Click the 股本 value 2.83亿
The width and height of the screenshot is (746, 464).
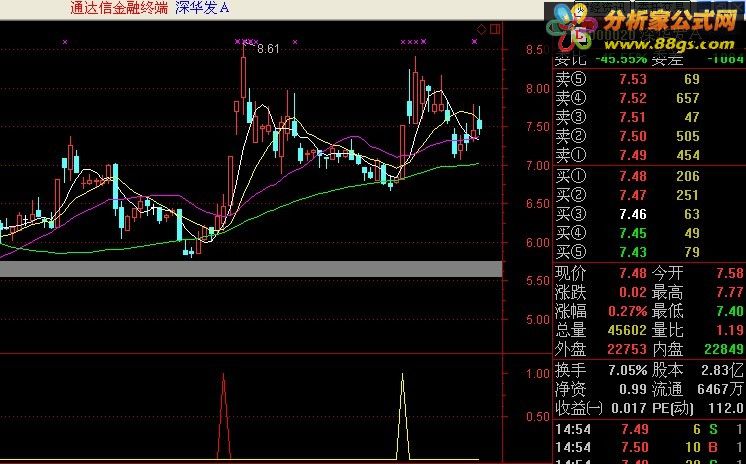click(x=722, y=370)
